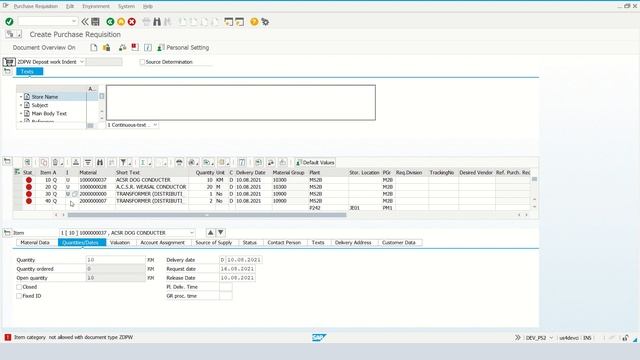Open the Purchase Requisition menu
The image size is (640, 360).
point(36,6)
